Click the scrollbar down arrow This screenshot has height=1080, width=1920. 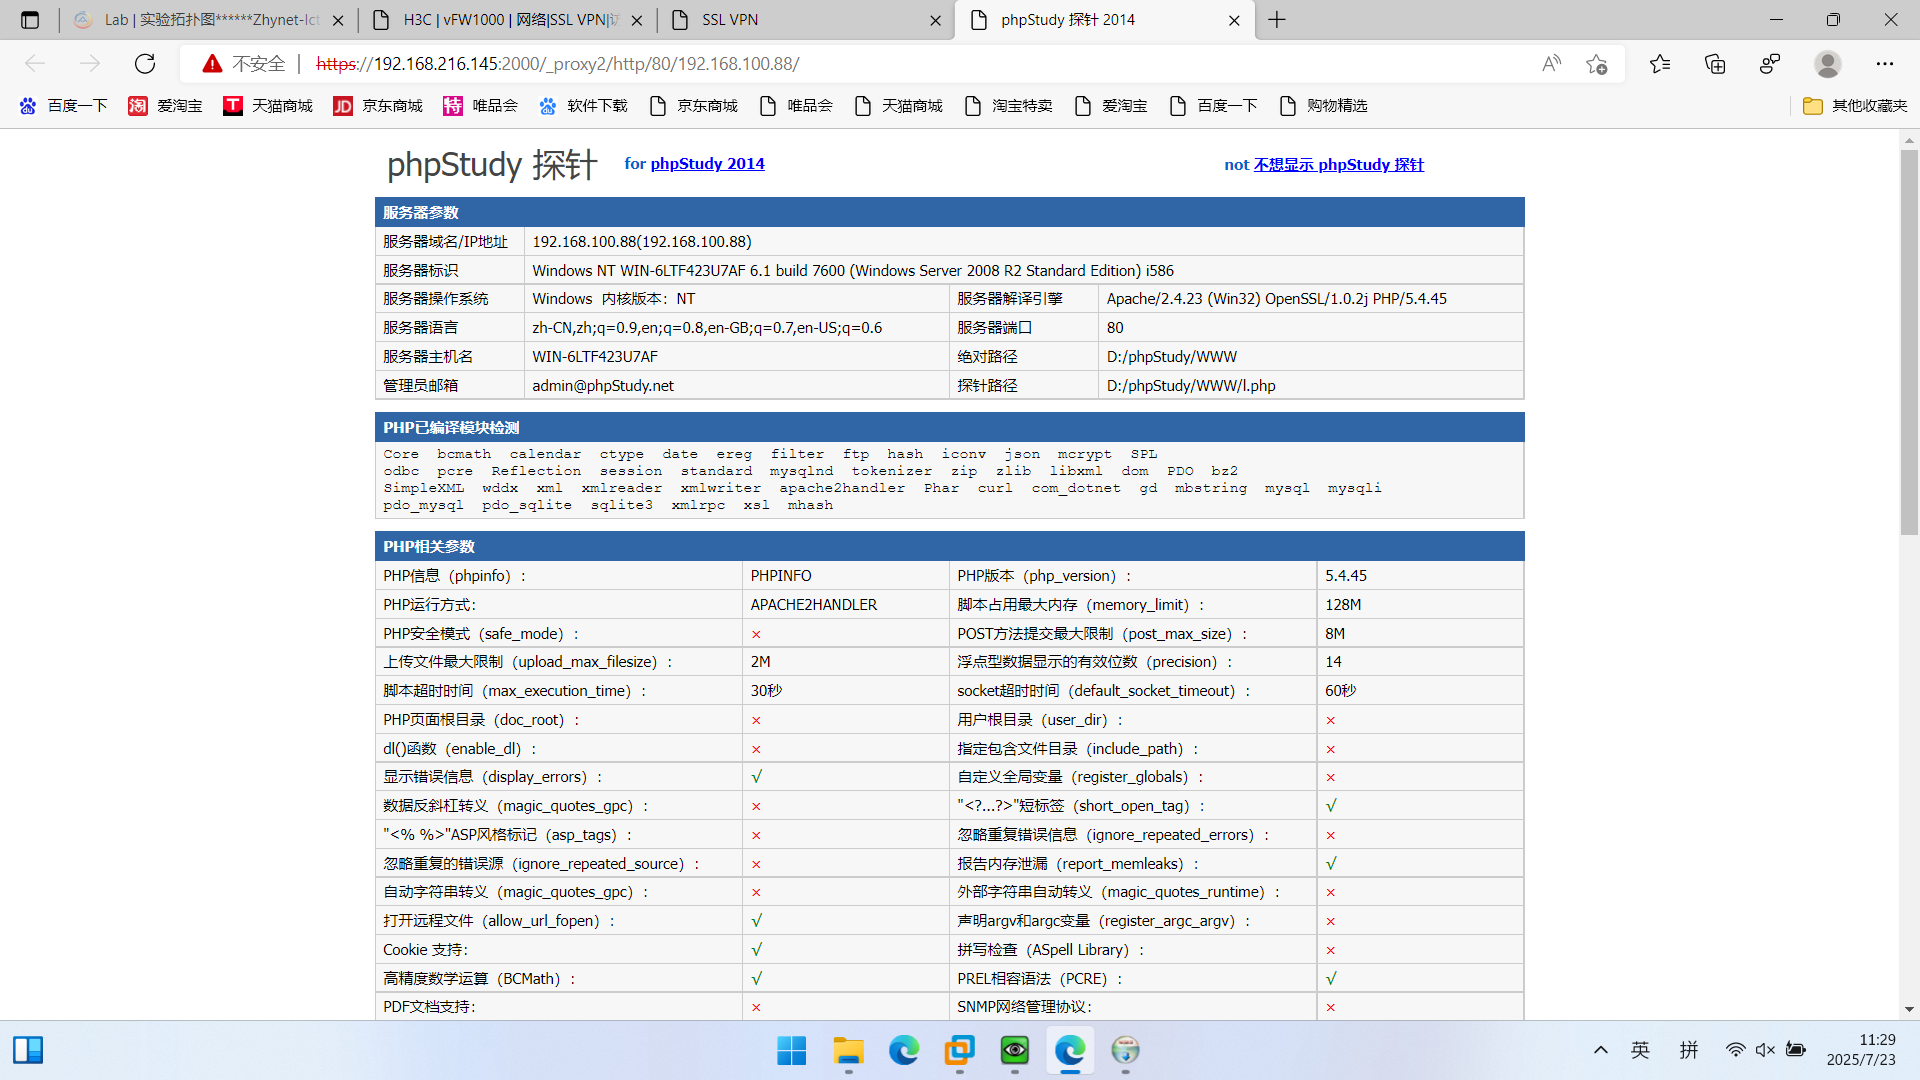pos(1909,1010)
